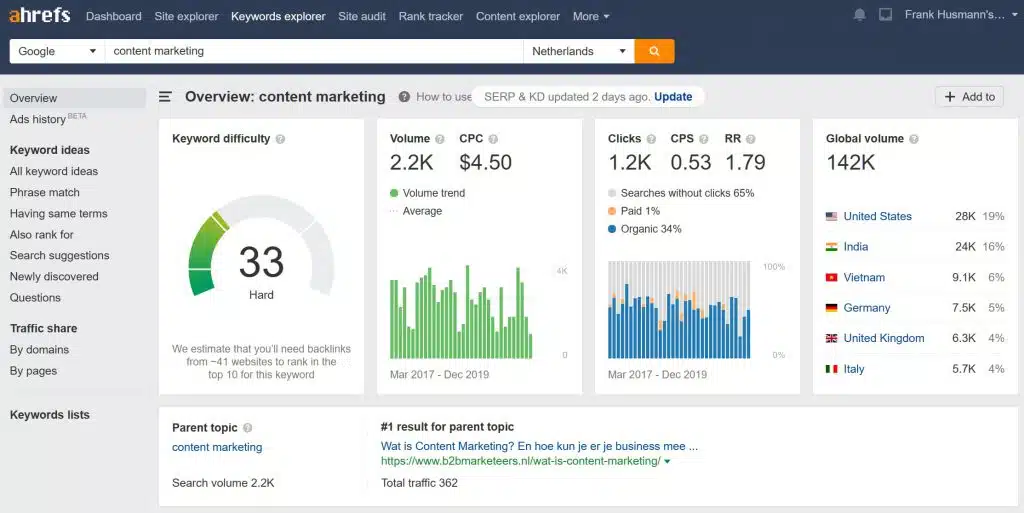
Task: Click the Global volume help icon
Action: [x=914, y=139]
